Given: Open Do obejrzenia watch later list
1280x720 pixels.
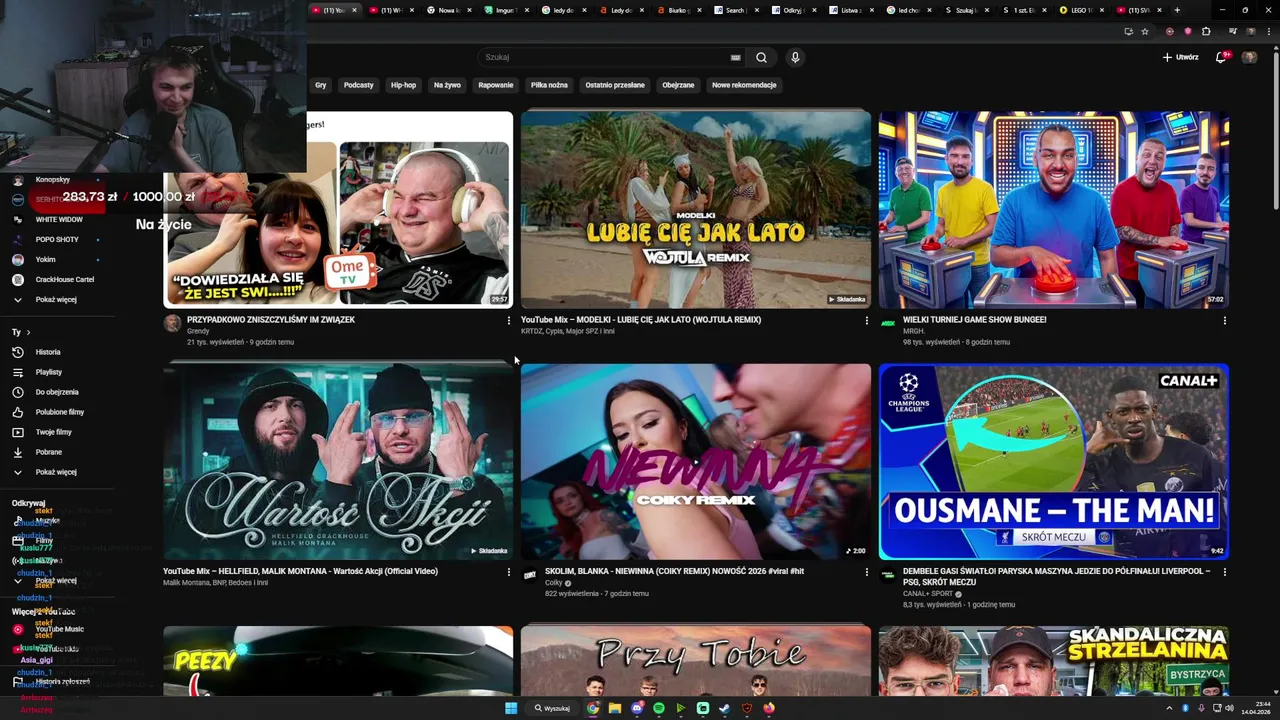Looking at the screenshot, I should coord(56,392).
